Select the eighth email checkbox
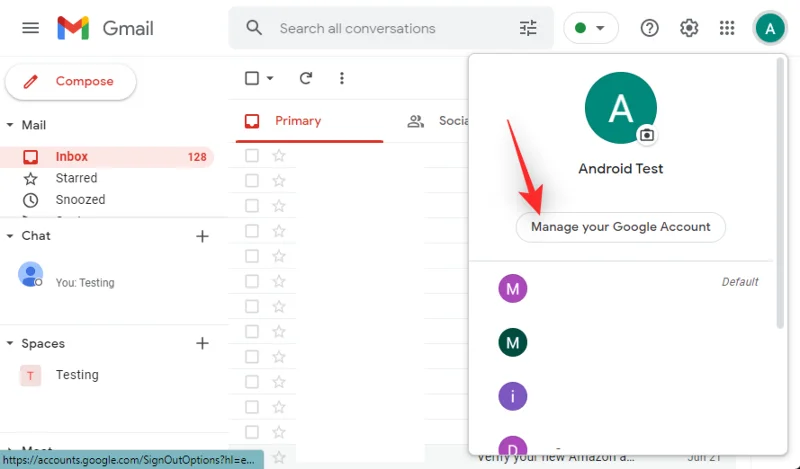The image size is (800, 469). [252, 331]
